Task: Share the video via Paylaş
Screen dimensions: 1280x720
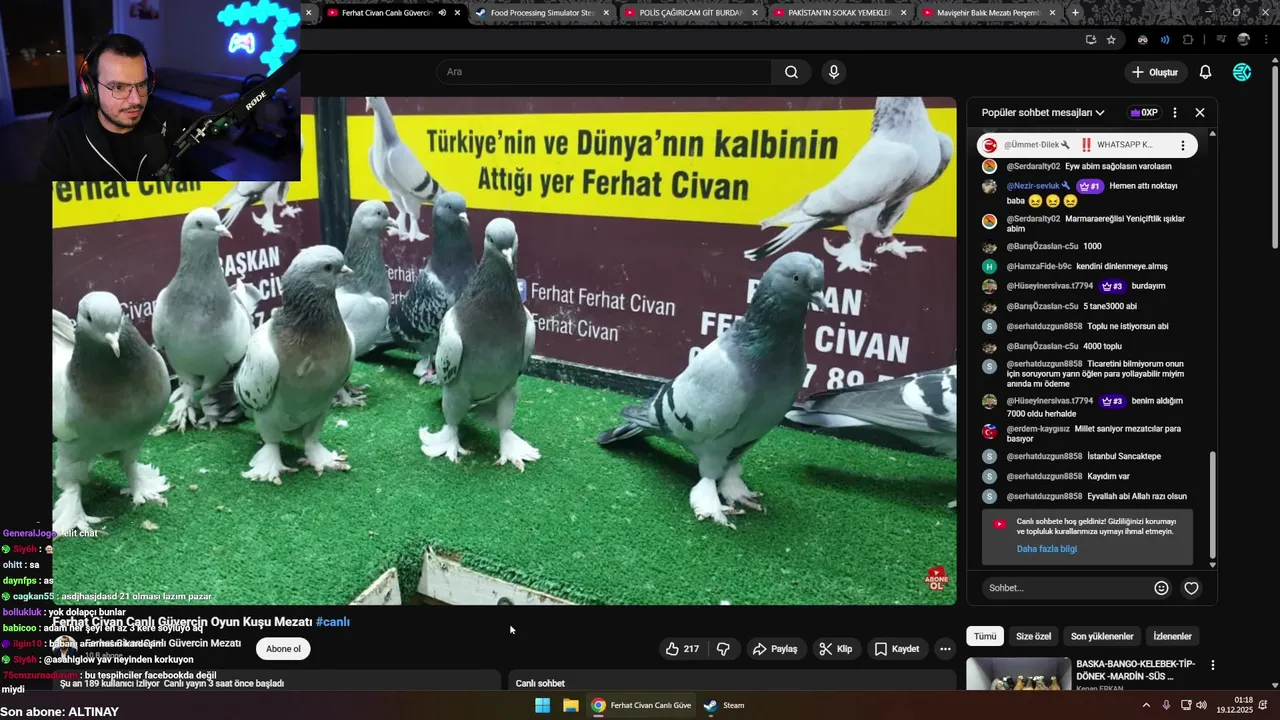Action: pyautogui.click(x=775, y=649)
